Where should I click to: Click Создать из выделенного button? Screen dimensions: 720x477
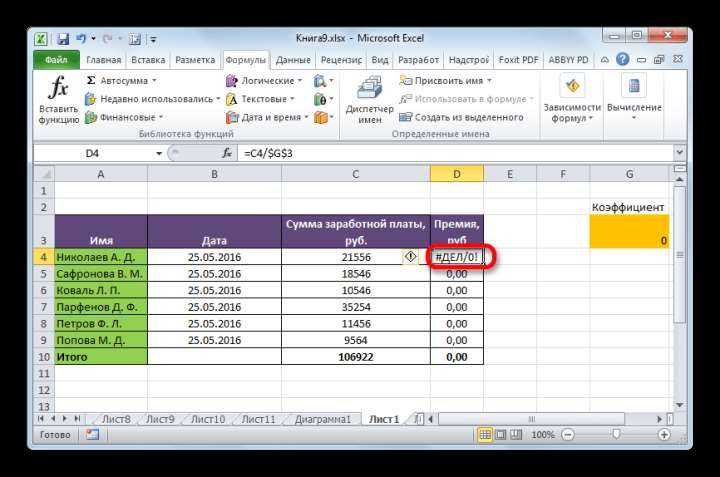coord(461,118)
